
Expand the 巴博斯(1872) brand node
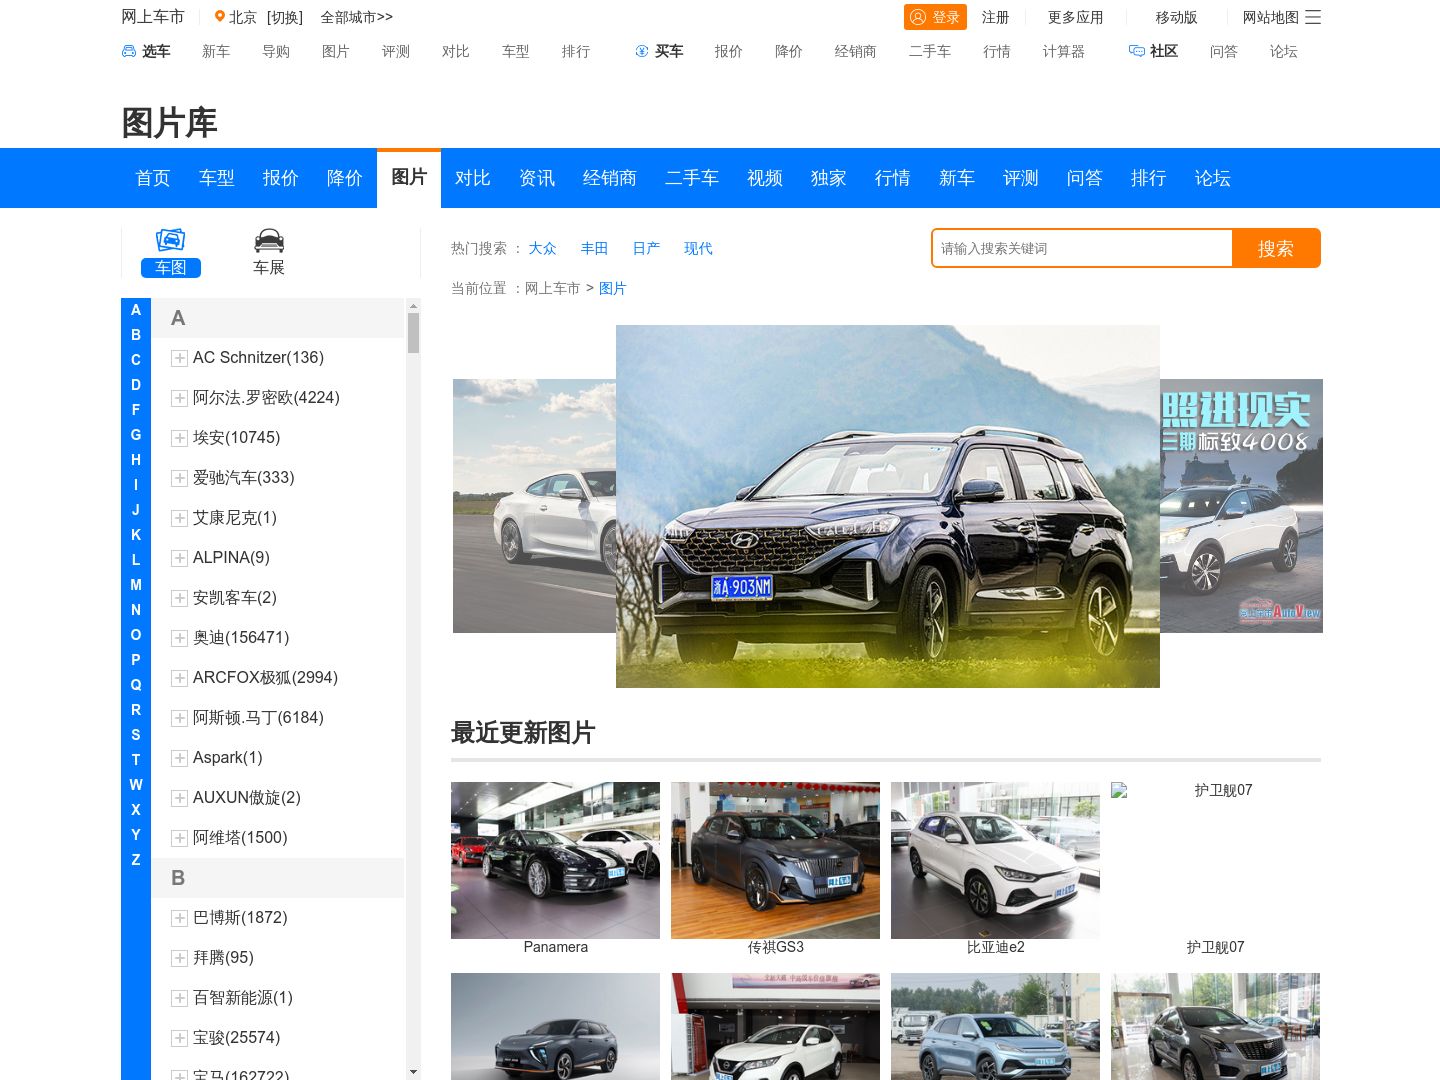pos(180,918)
